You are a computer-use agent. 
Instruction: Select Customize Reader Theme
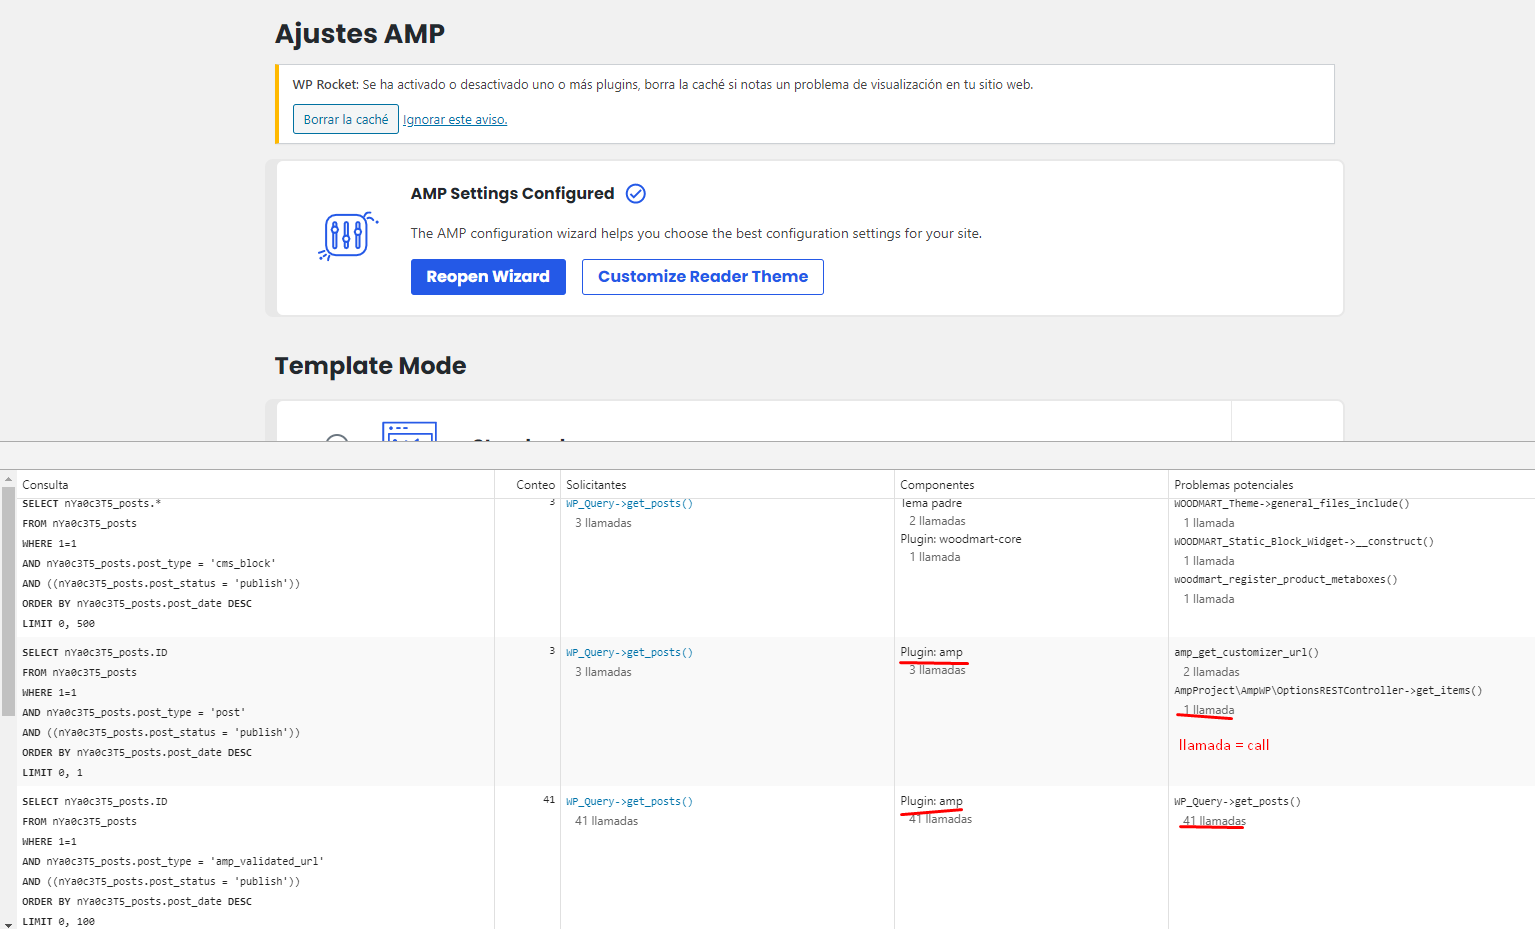click(x=703, y=277)
